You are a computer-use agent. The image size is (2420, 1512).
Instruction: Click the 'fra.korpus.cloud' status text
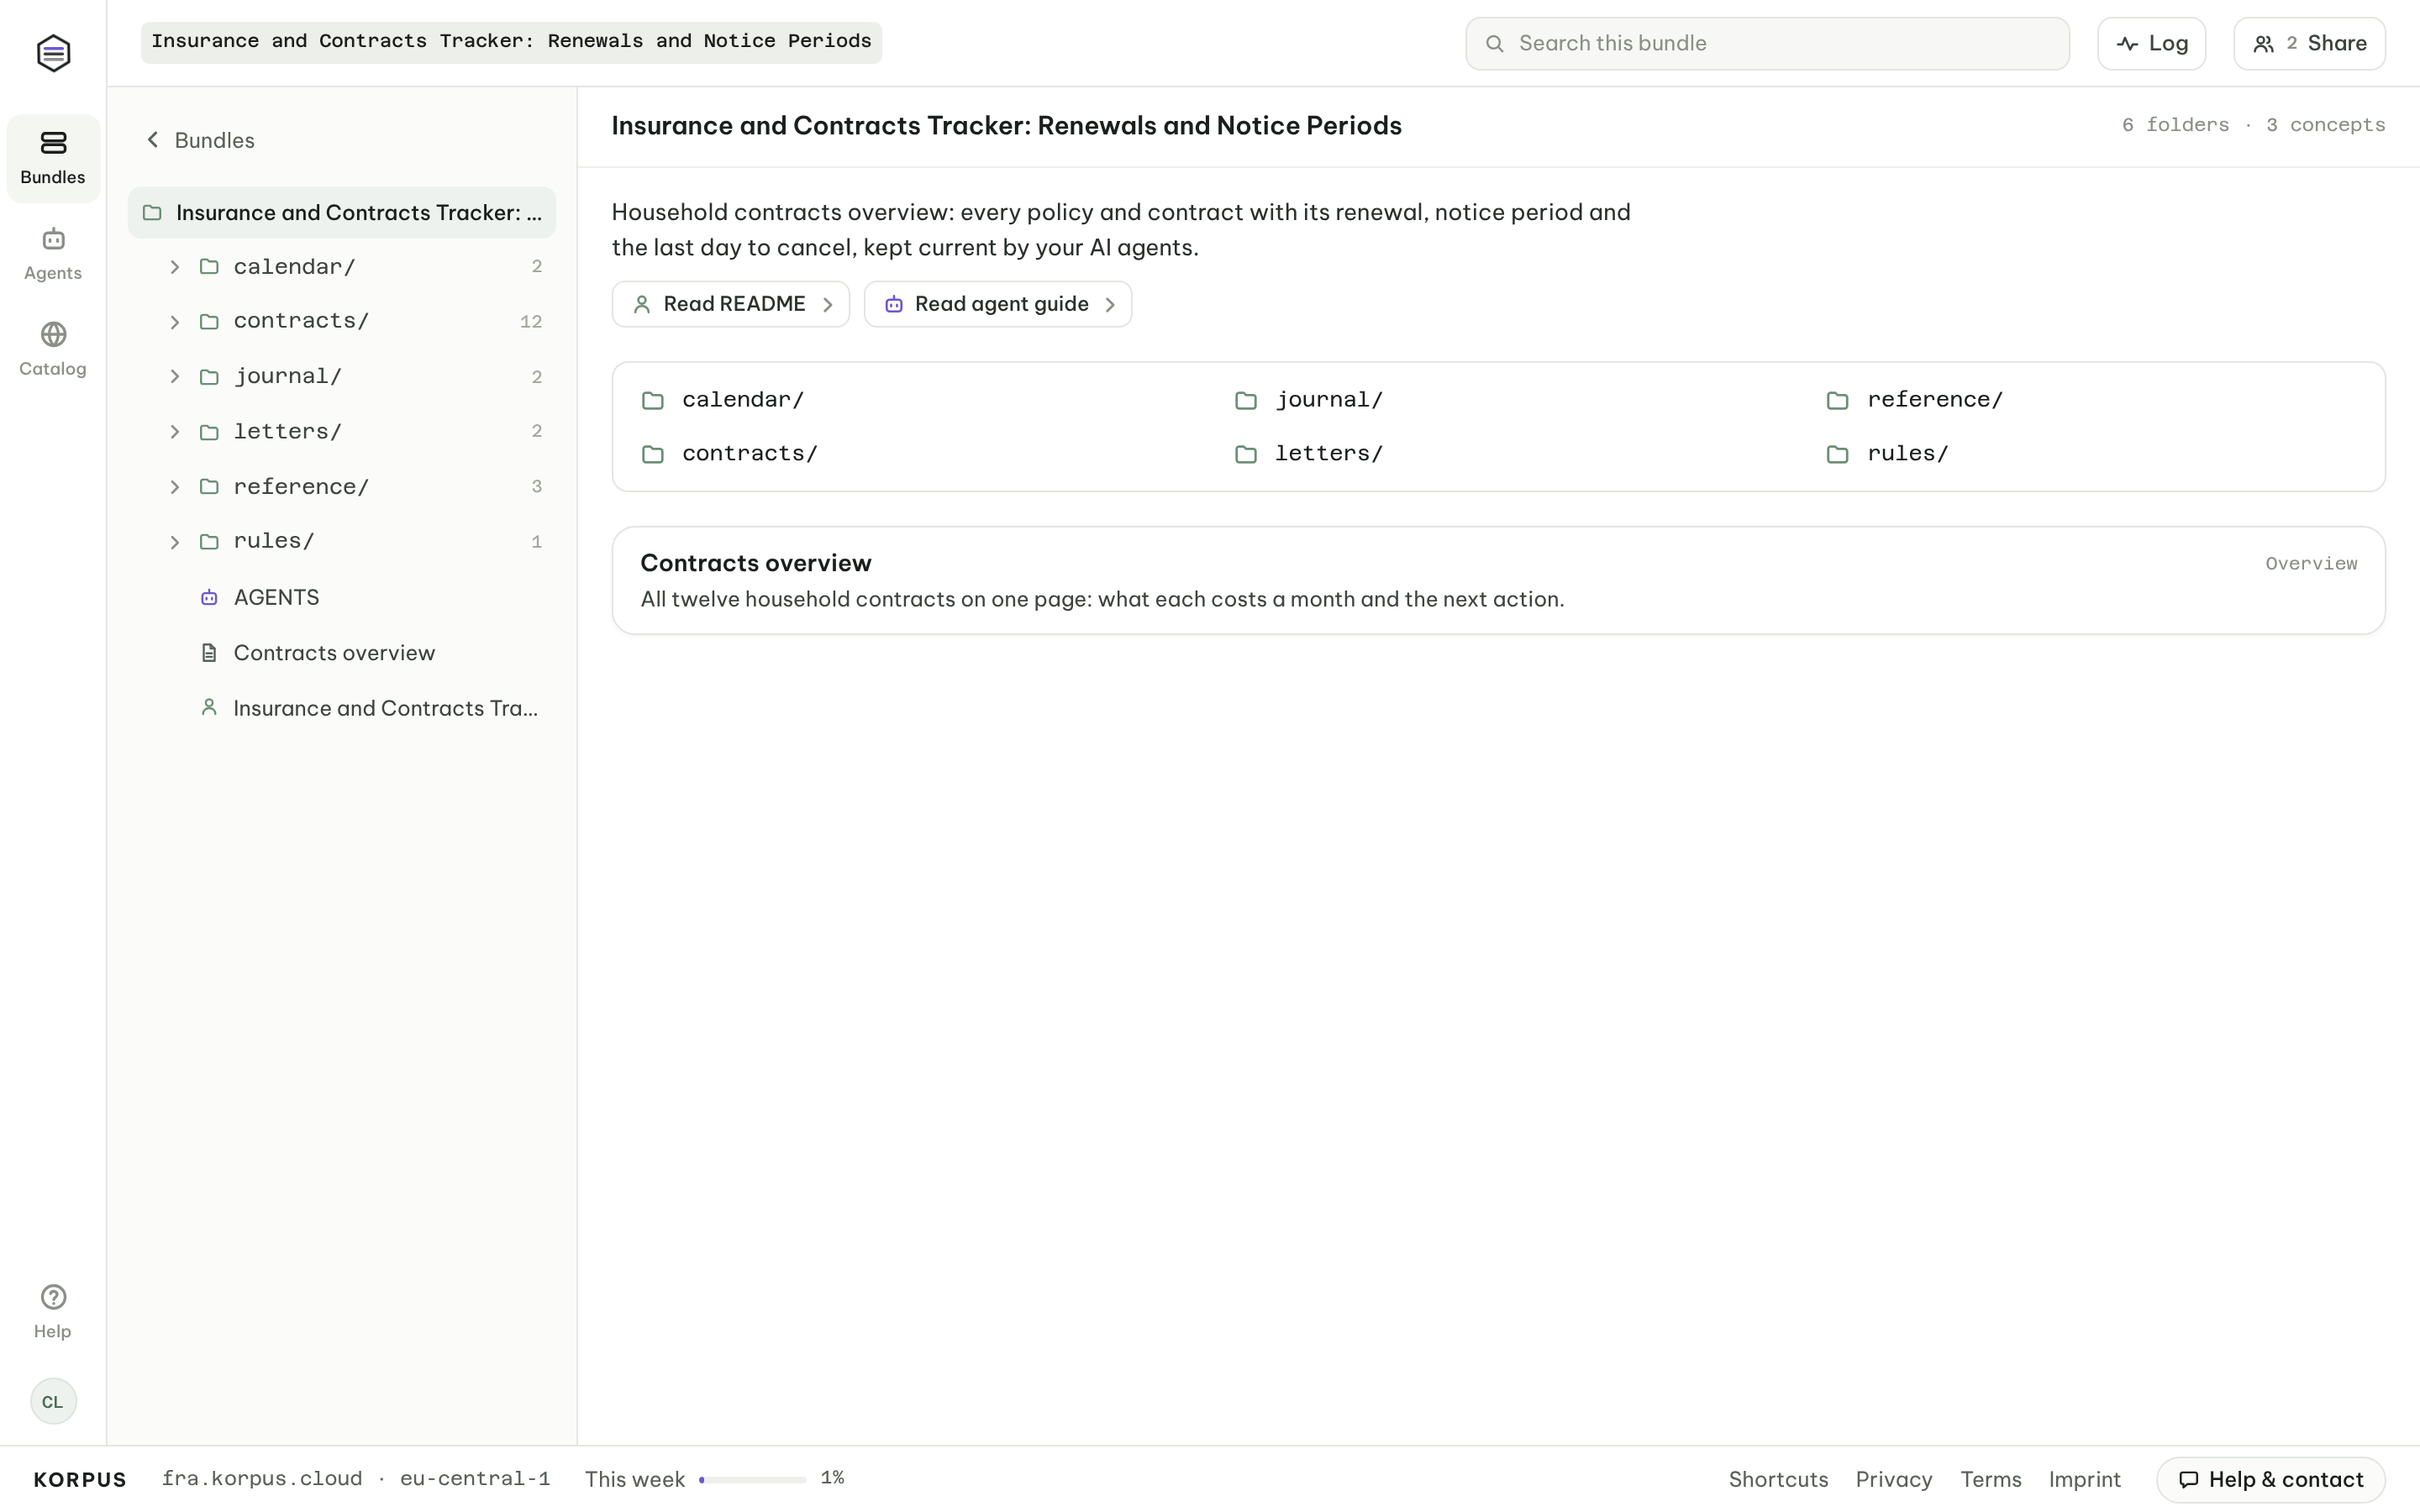[262, 1478]
